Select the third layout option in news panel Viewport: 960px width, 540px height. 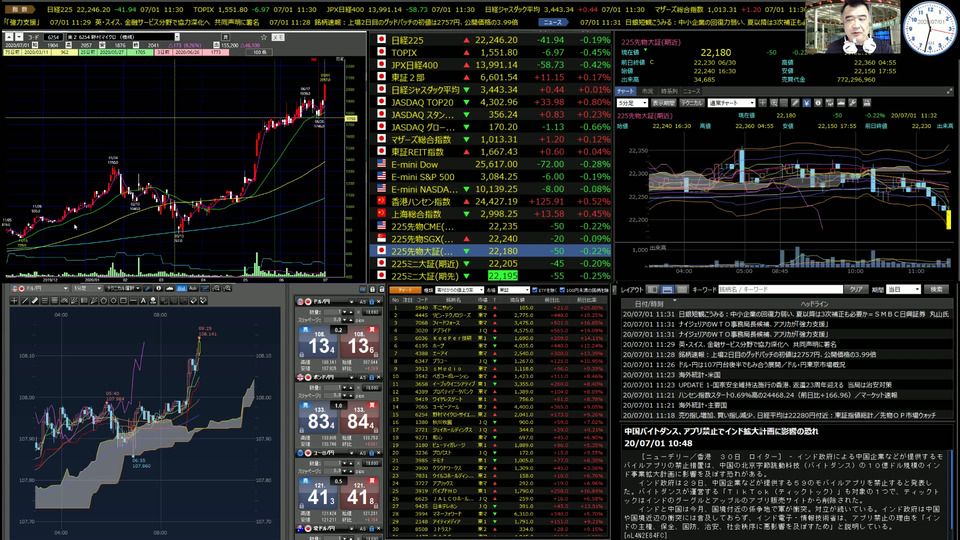681,290
